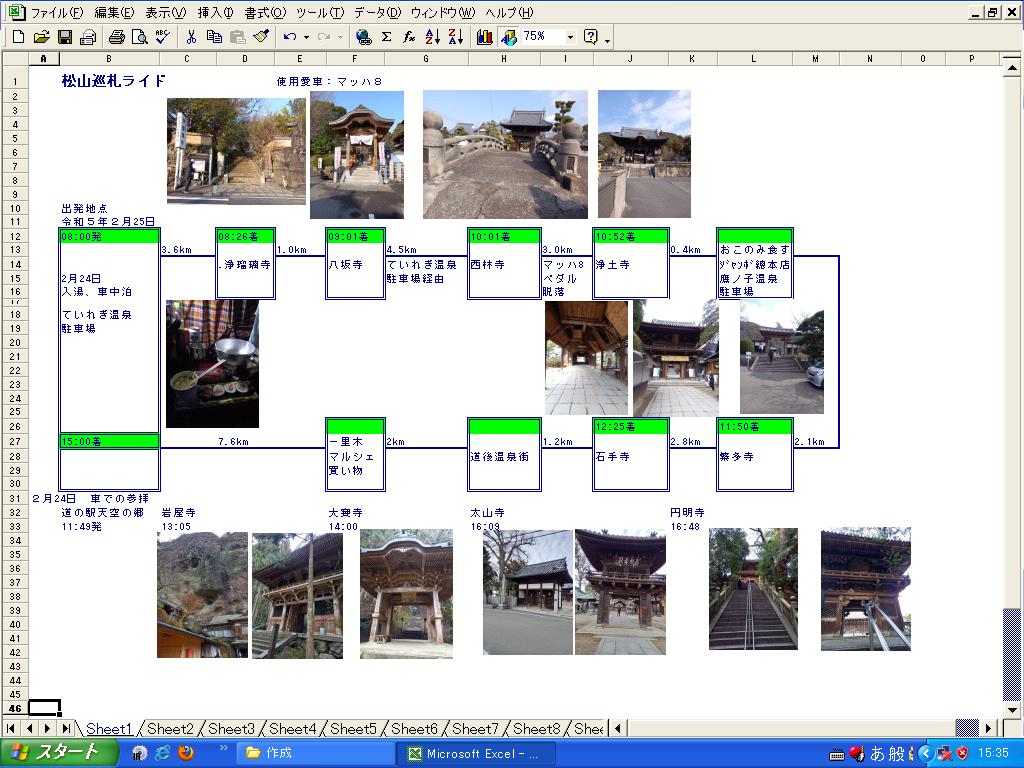Image resolution: width=1024 pixels, height=768 pixels.
Task: Click the AutoSum sigma icon
Action: pyautogui.click(x=386, y=37)
